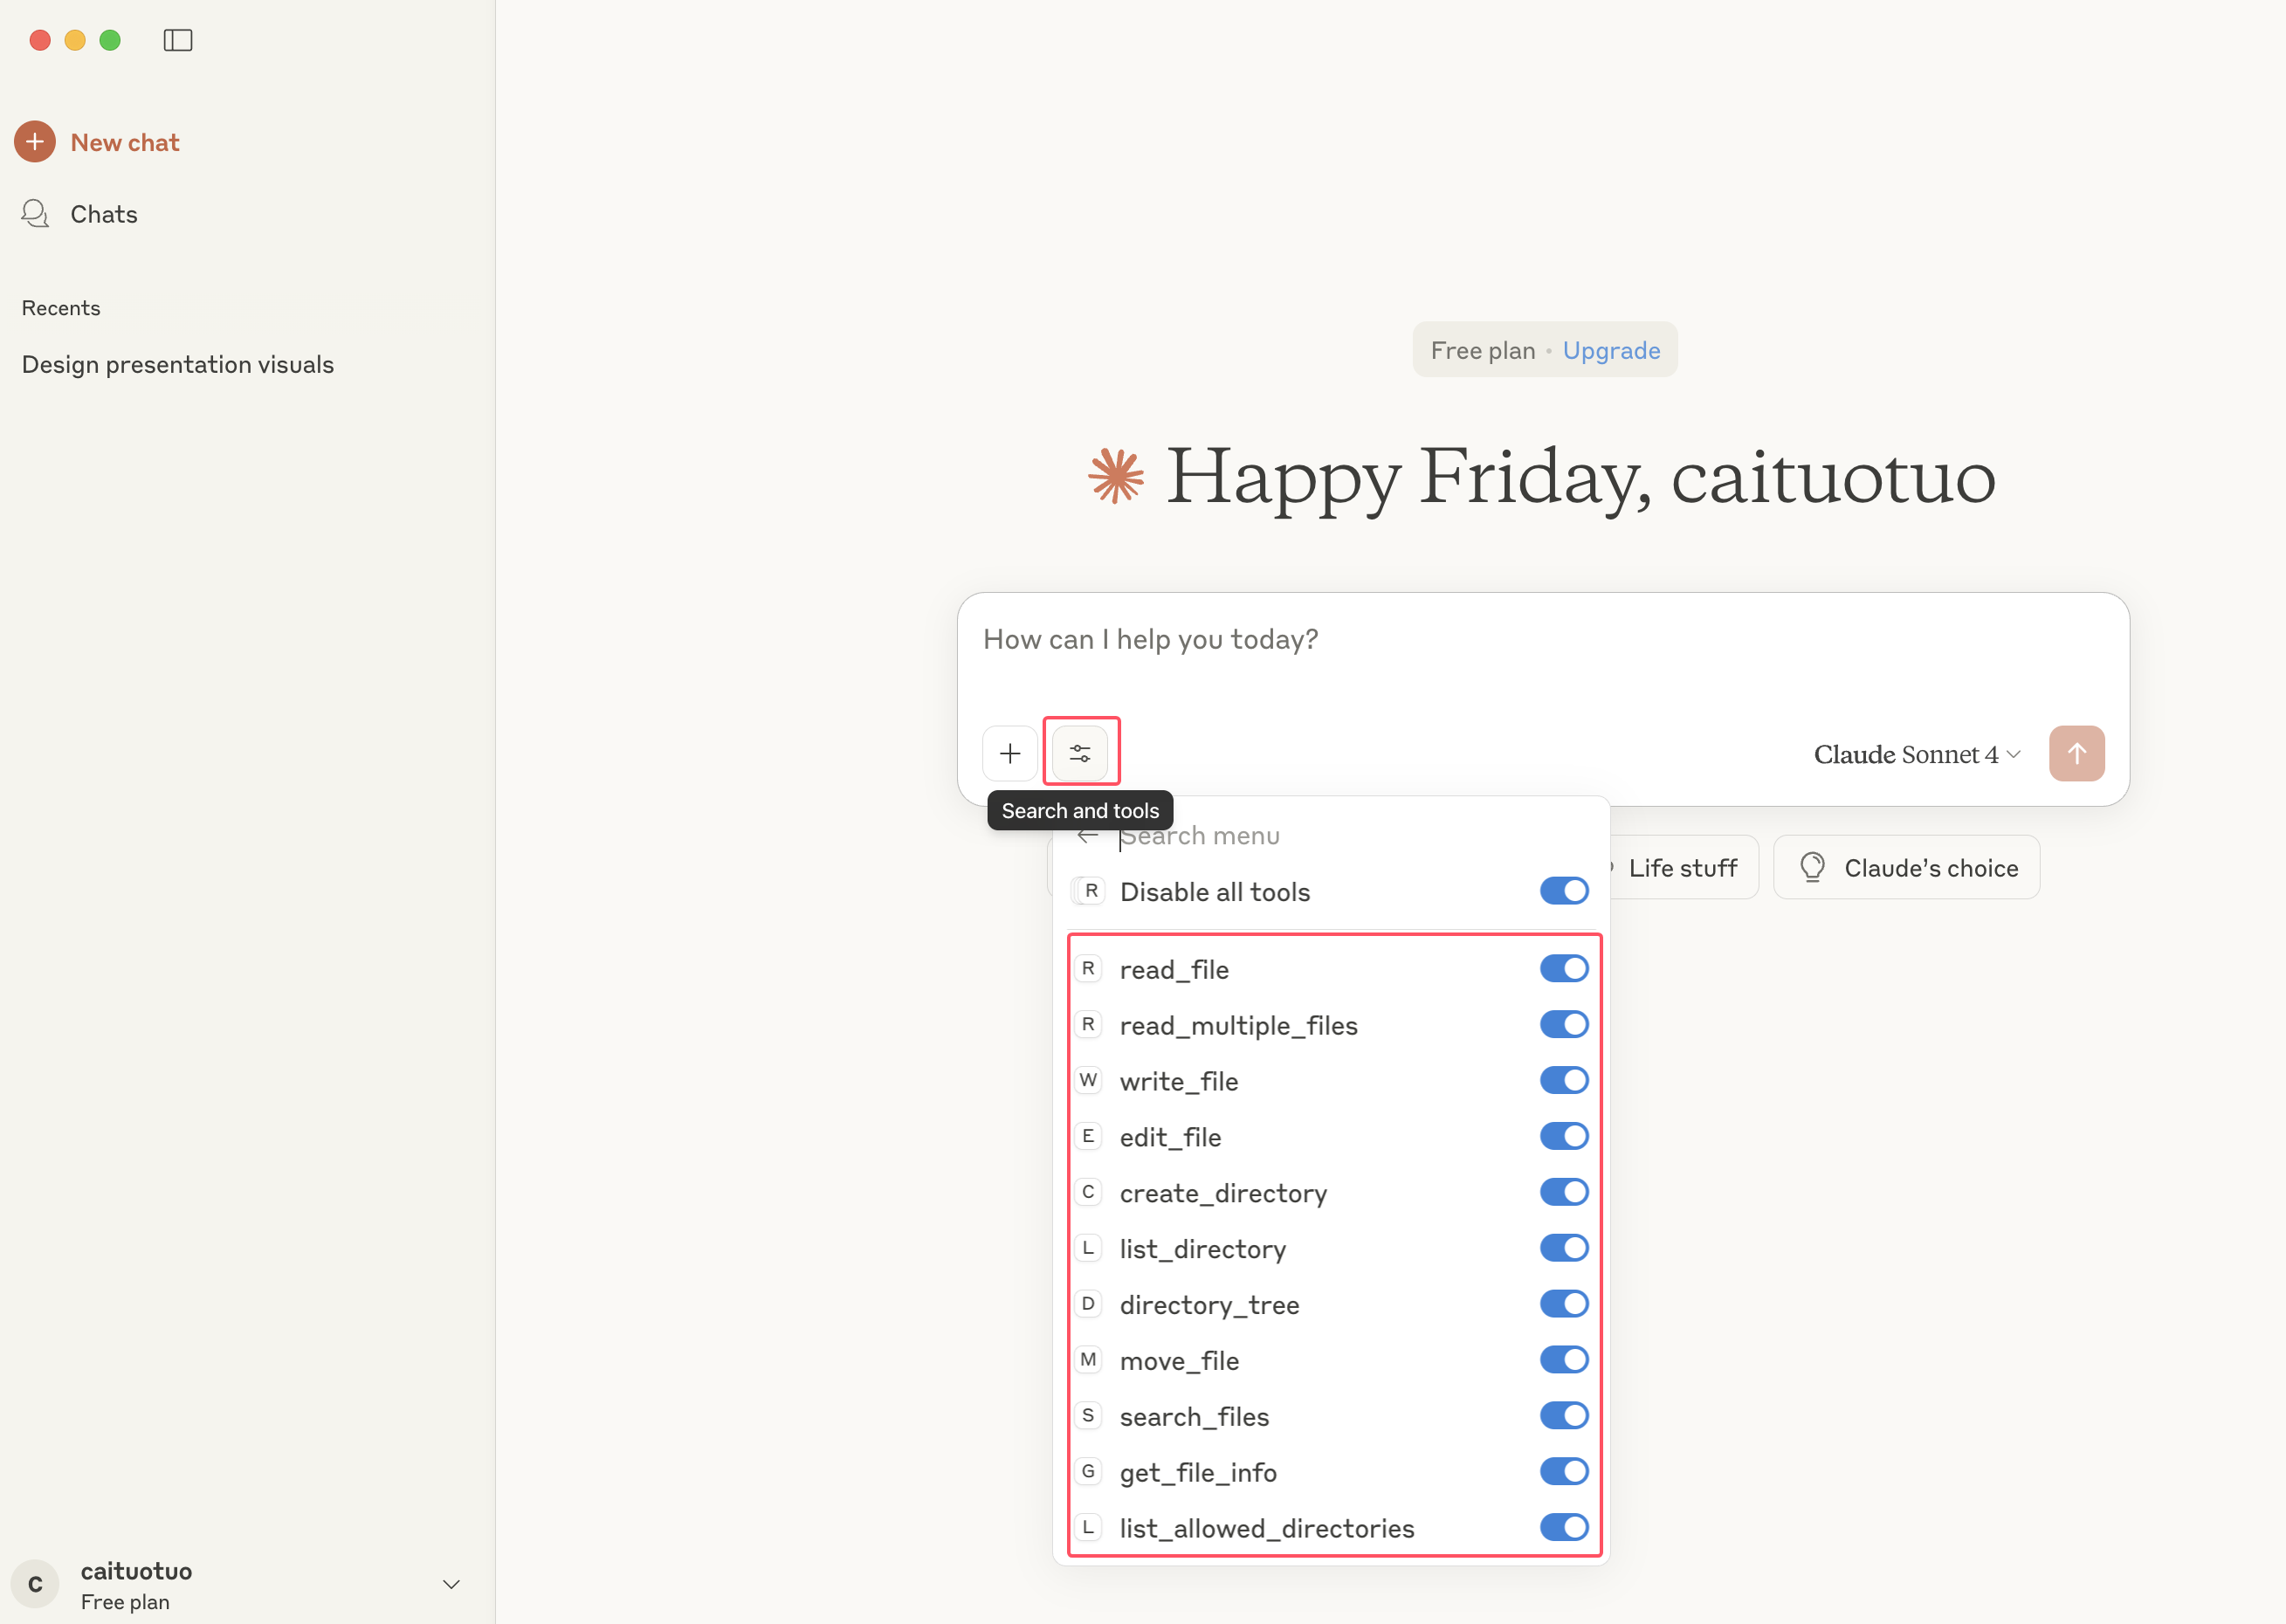Disable all tools toggle switch
Image resolution: width=2286 pixels, height=1624 pixels.
pyautogui.click(x=1563, y=891)
